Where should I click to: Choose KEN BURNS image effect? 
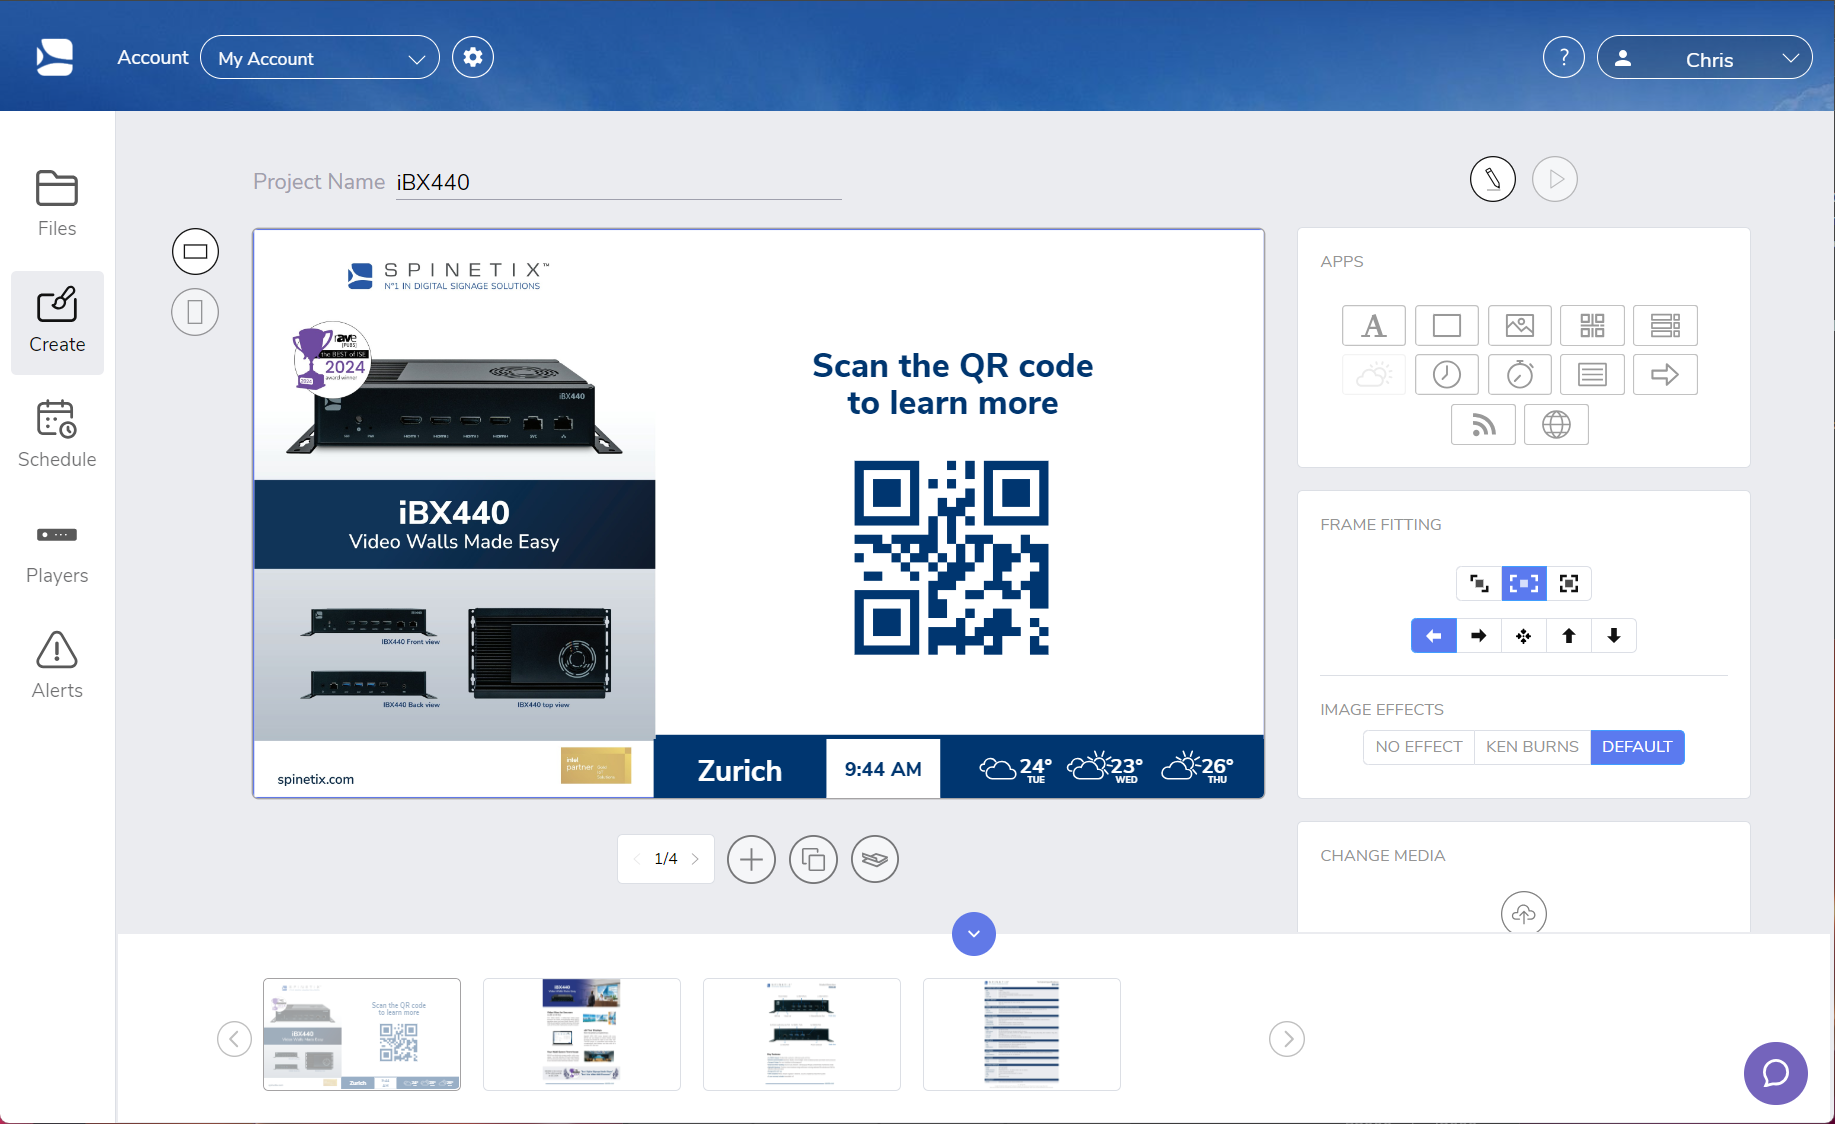tap(1532, 747)
